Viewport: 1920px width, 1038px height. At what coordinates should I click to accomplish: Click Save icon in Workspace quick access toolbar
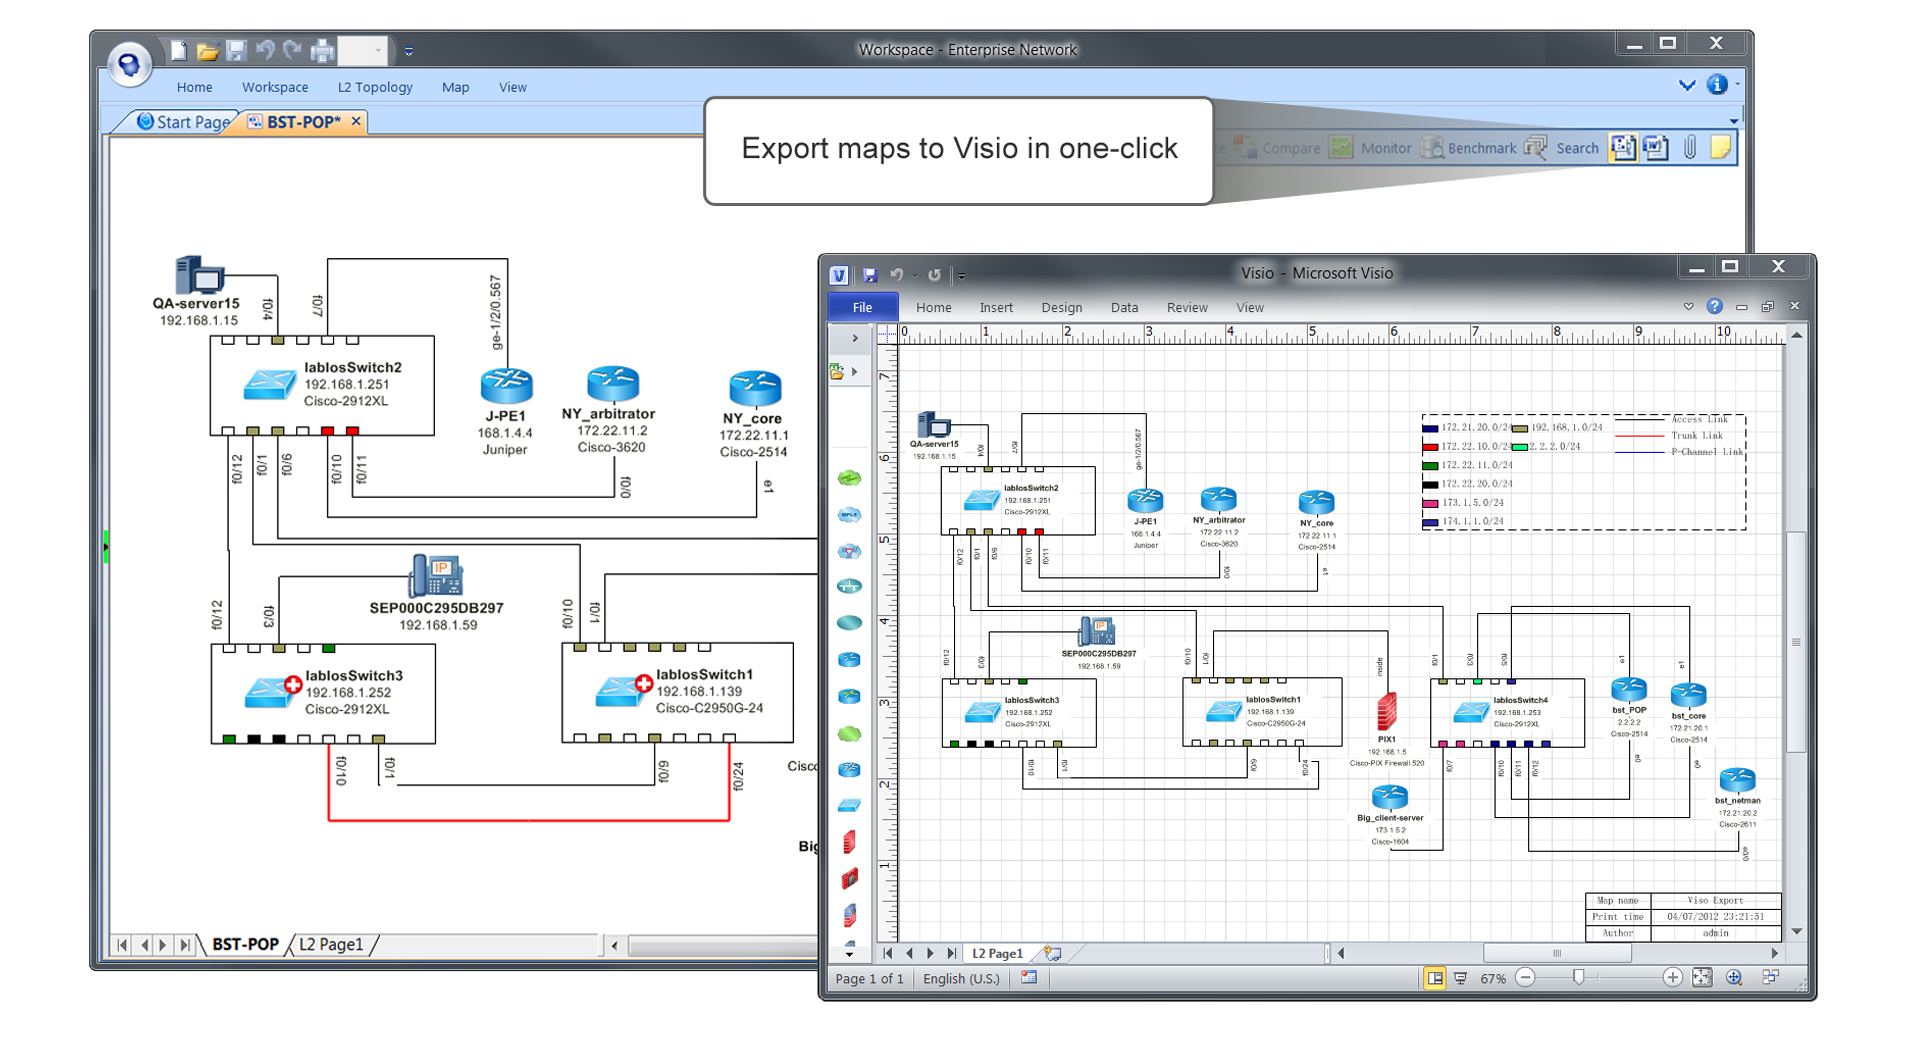(236, 50)
